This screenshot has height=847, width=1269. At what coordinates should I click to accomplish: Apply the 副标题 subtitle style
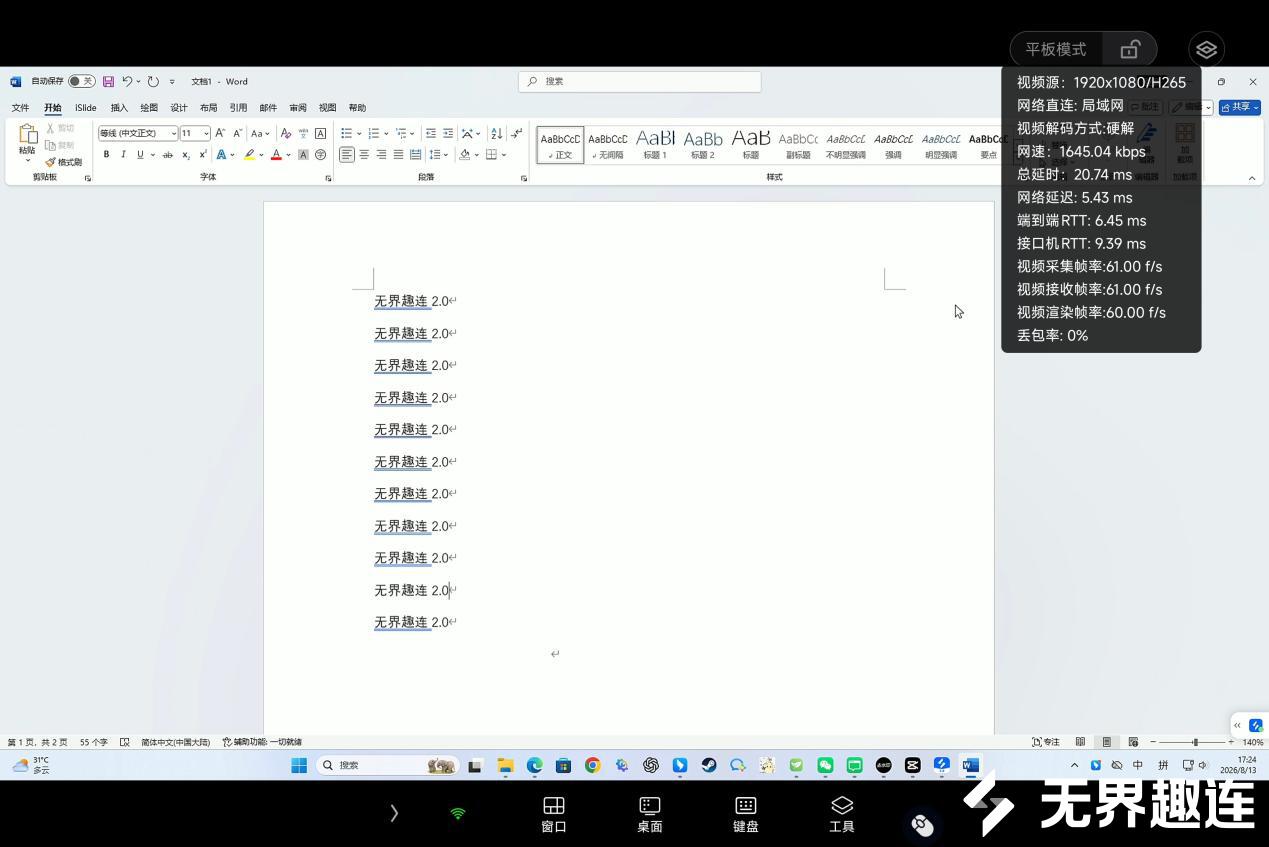click(x=798, y=144)
